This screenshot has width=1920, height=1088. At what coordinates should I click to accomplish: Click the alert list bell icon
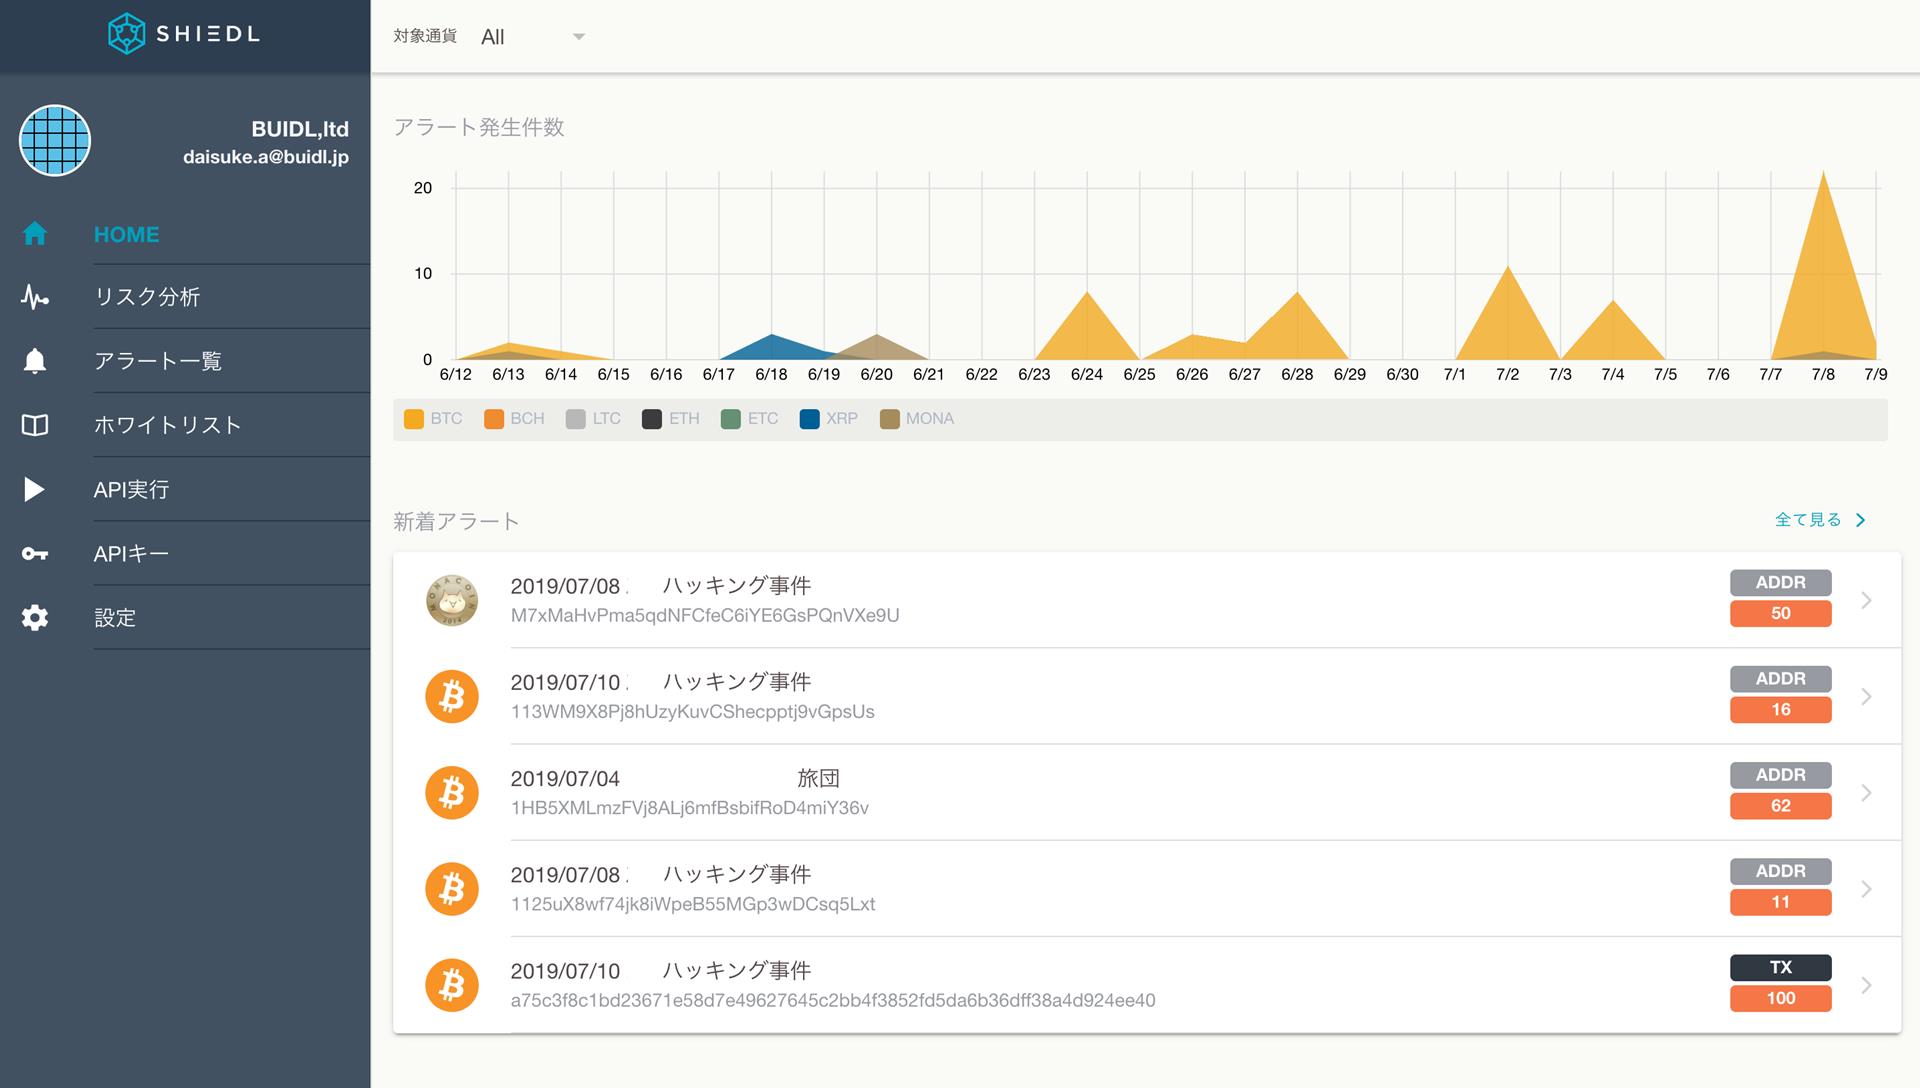coord(35,361)
